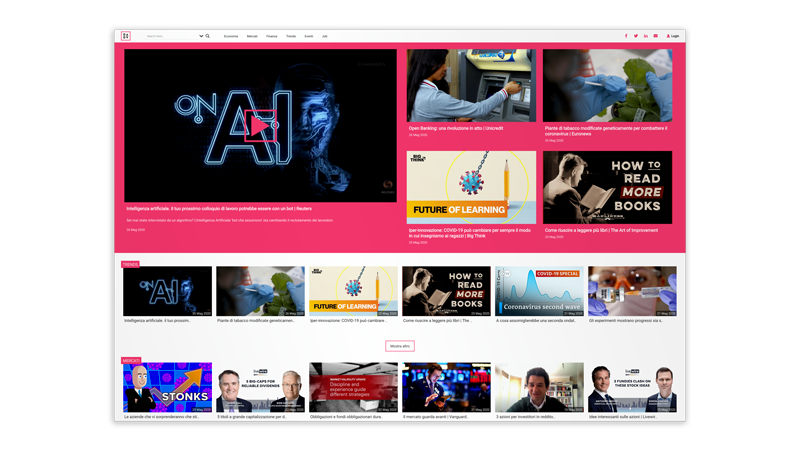
Task: Open caption 'Obbligazioni e fondi obbligazionari'
Action: [x=346, y=417]
